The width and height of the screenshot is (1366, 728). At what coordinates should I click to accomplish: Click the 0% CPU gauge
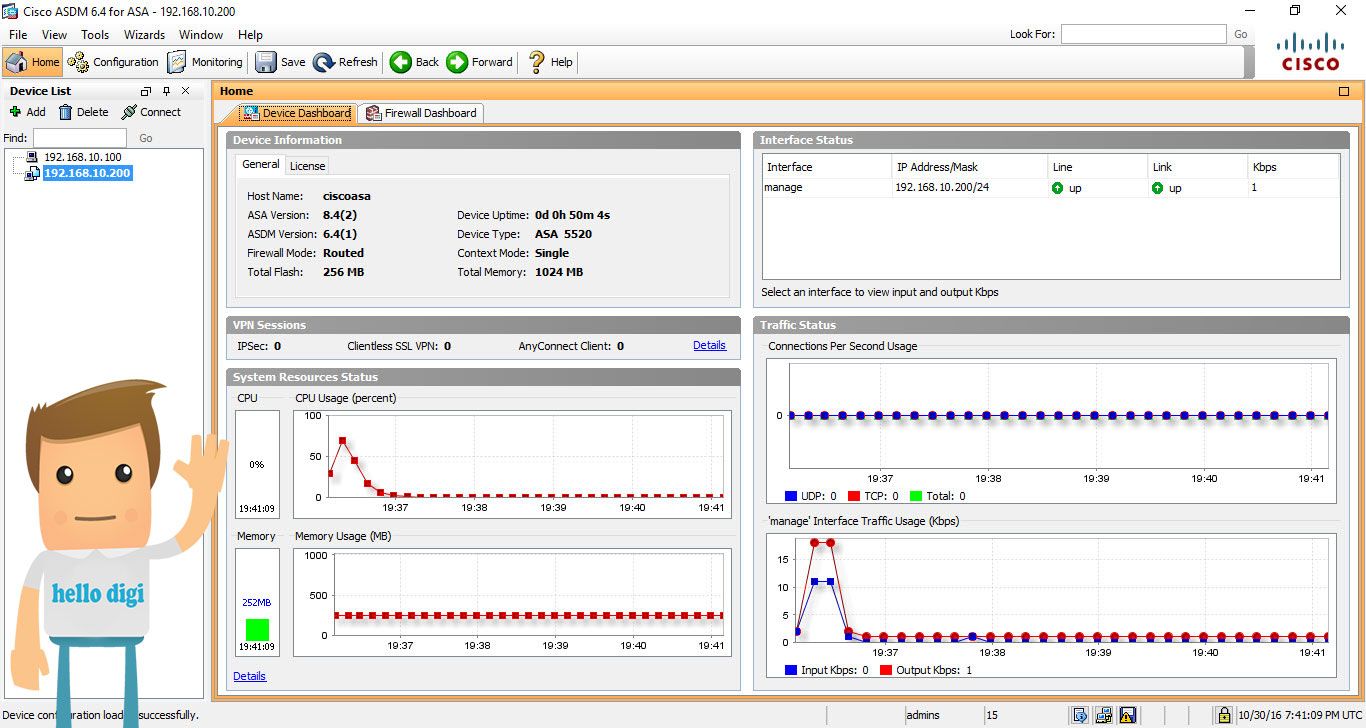click(257, 464)
